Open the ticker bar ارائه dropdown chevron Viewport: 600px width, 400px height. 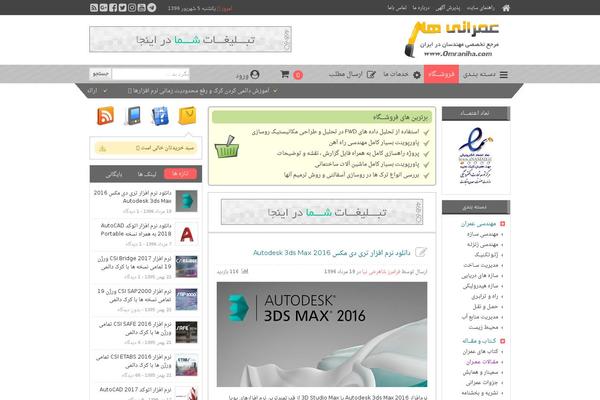[105, 91]
